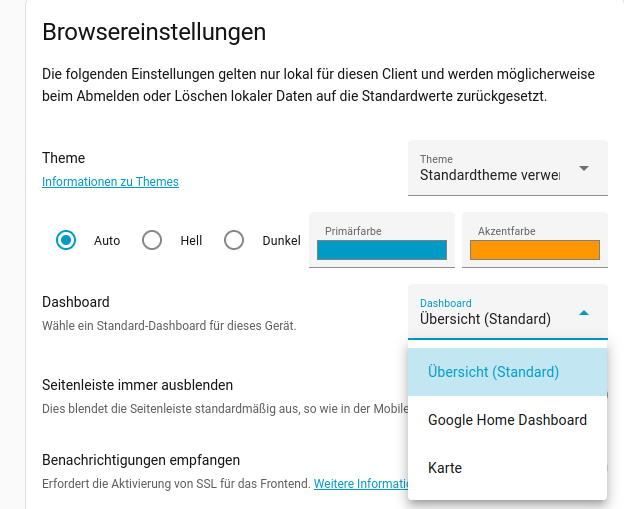This screenshot has height=509, width=624.
Task: Click the blue Primärfarbe color swatch
Action: click(381, 251)
